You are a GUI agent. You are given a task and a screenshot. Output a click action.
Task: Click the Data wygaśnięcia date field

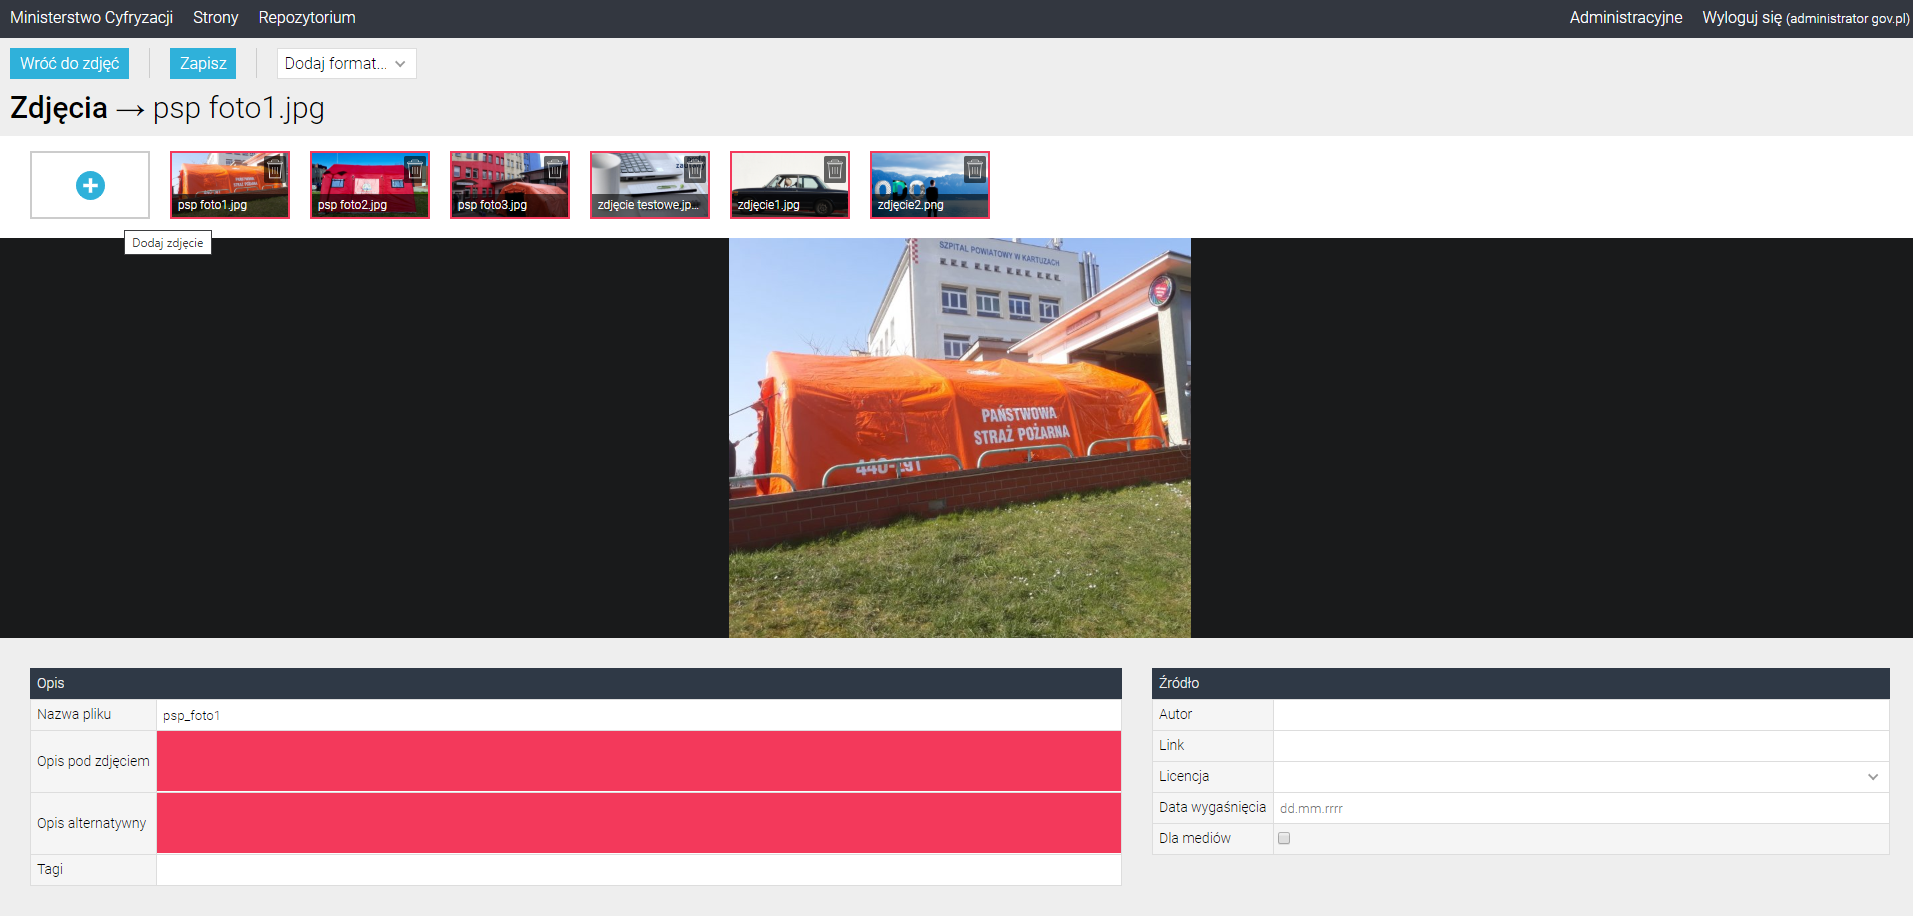click(x=1581, y=808)
